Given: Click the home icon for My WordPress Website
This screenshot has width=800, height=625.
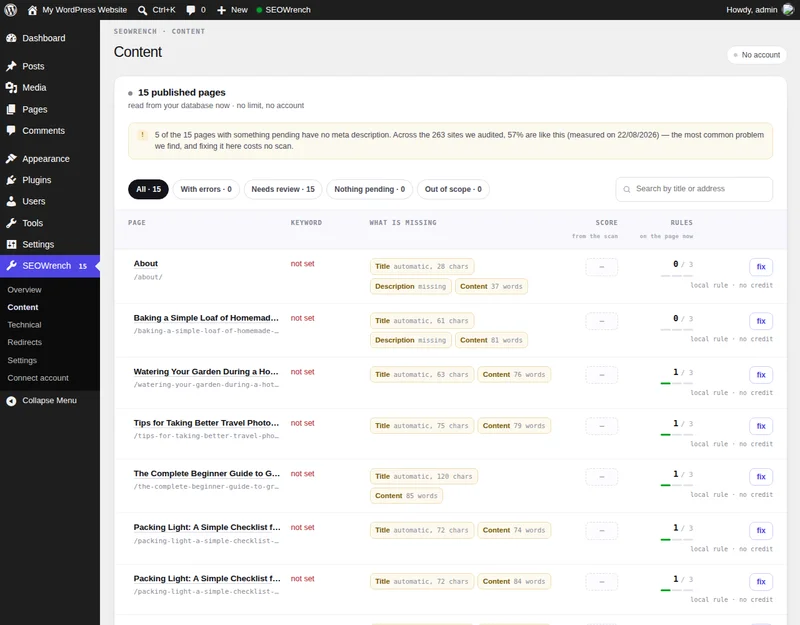Looking at the screenshot, I should click(32, 10).
